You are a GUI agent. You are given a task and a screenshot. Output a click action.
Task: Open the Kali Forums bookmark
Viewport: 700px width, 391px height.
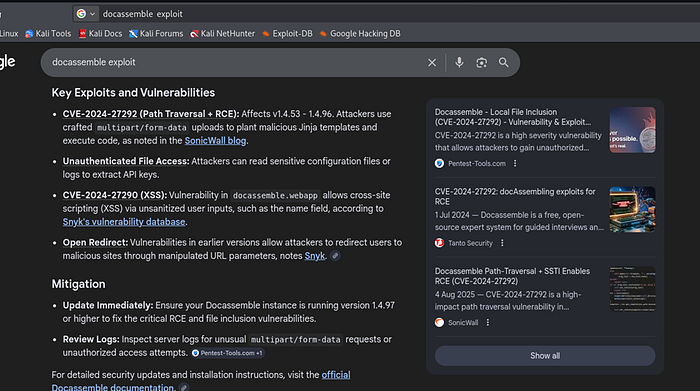(156, 33)
